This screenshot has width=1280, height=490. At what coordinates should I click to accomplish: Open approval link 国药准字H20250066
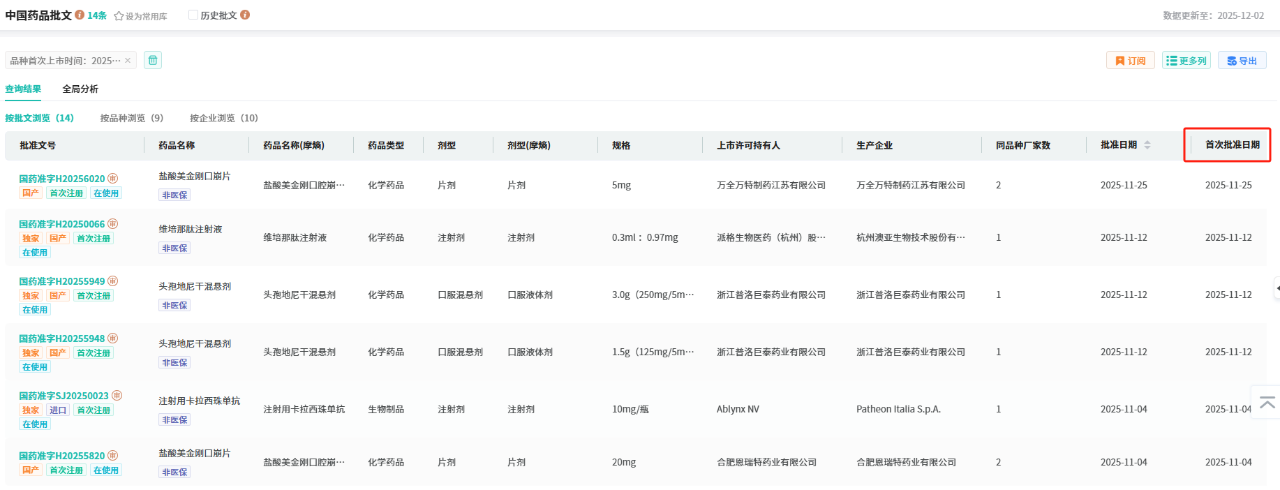coord(62,224)
